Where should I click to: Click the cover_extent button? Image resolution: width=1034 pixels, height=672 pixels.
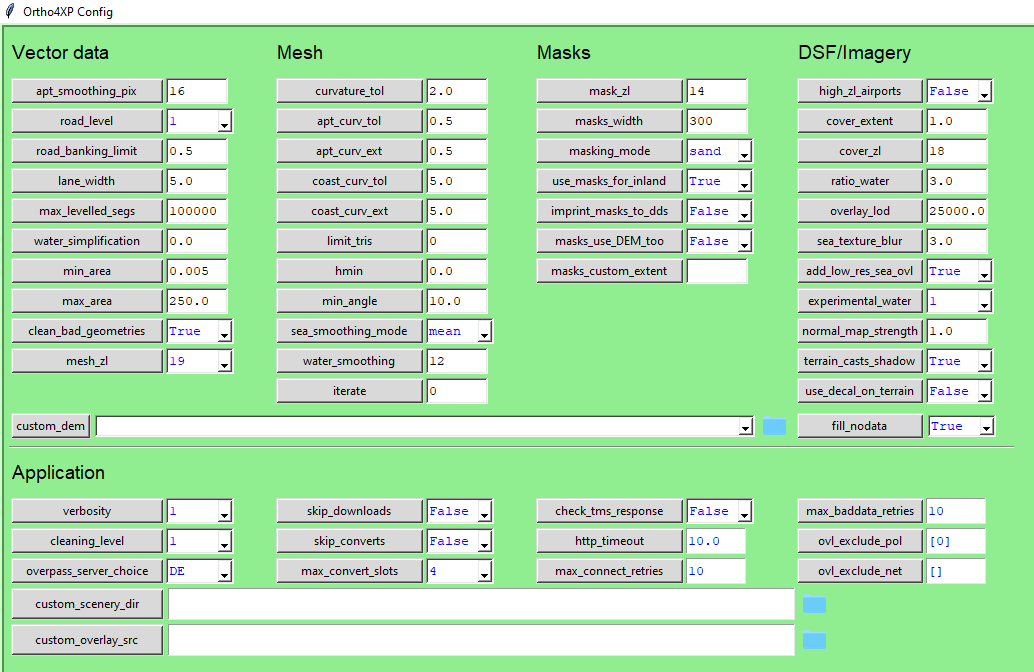(x=860, y=121)
